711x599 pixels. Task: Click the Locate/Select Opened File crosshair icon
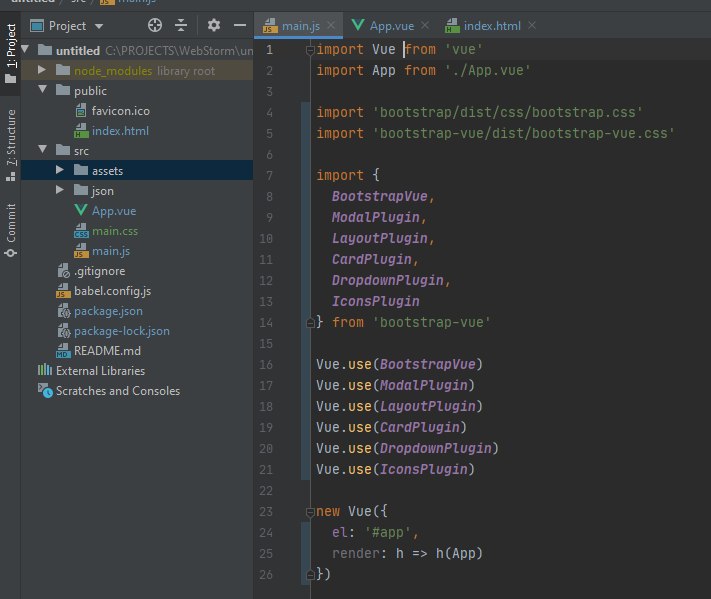coord(155,25)
